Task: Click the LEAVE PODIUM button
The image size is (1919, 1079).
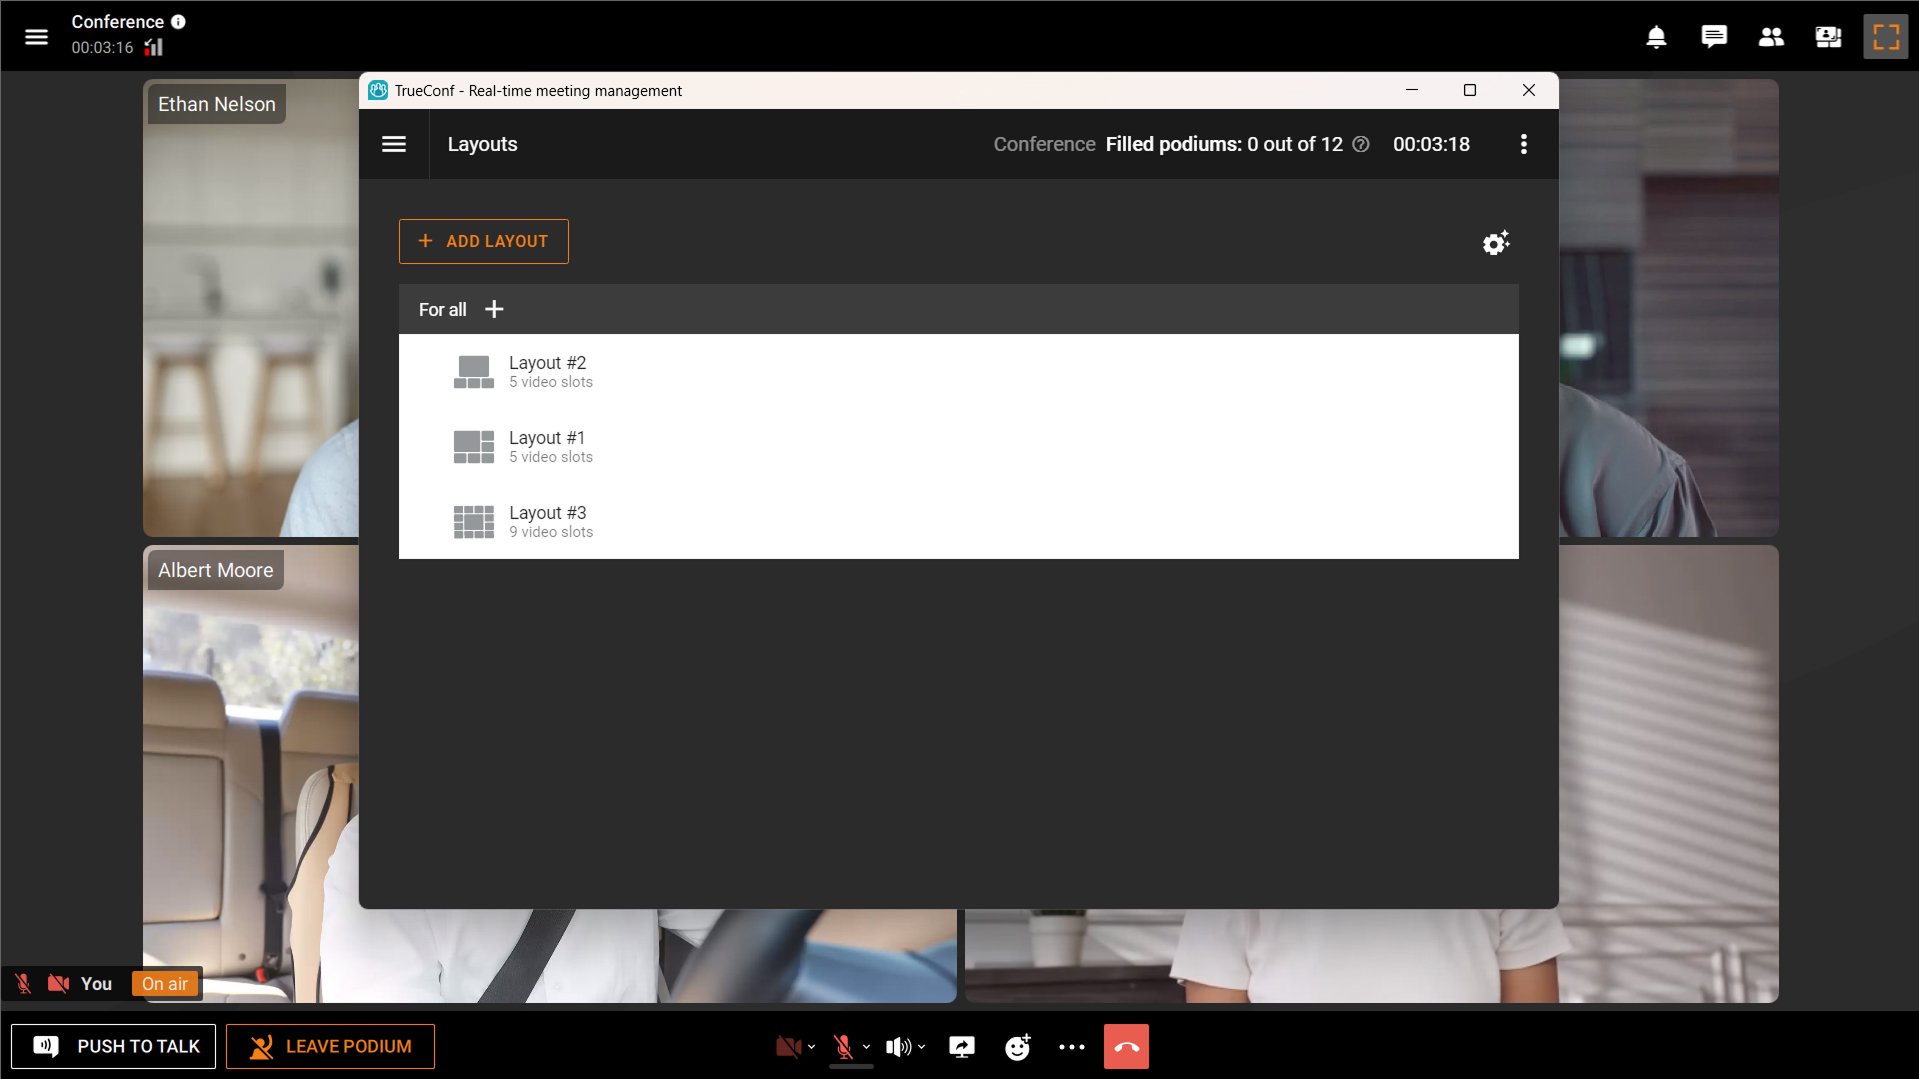Action: click(x=330, y=1046)
